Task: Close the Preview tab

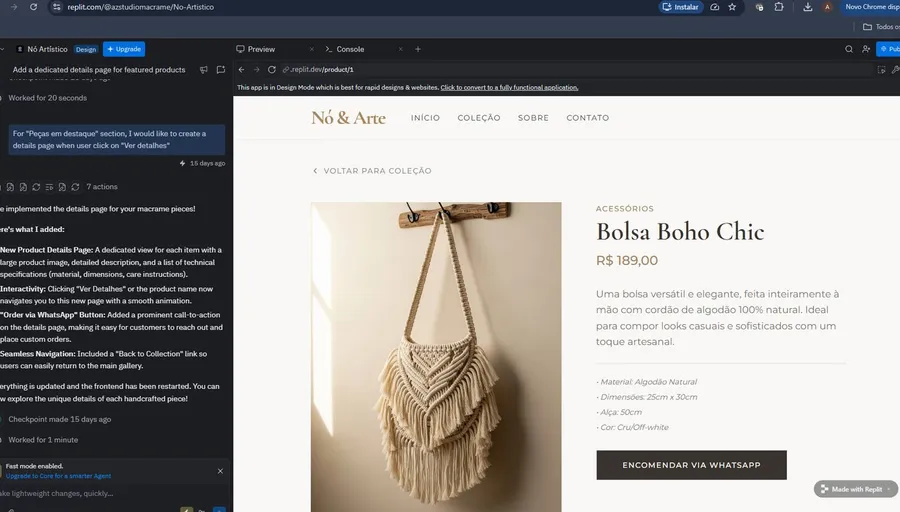Action: point(312,49)
